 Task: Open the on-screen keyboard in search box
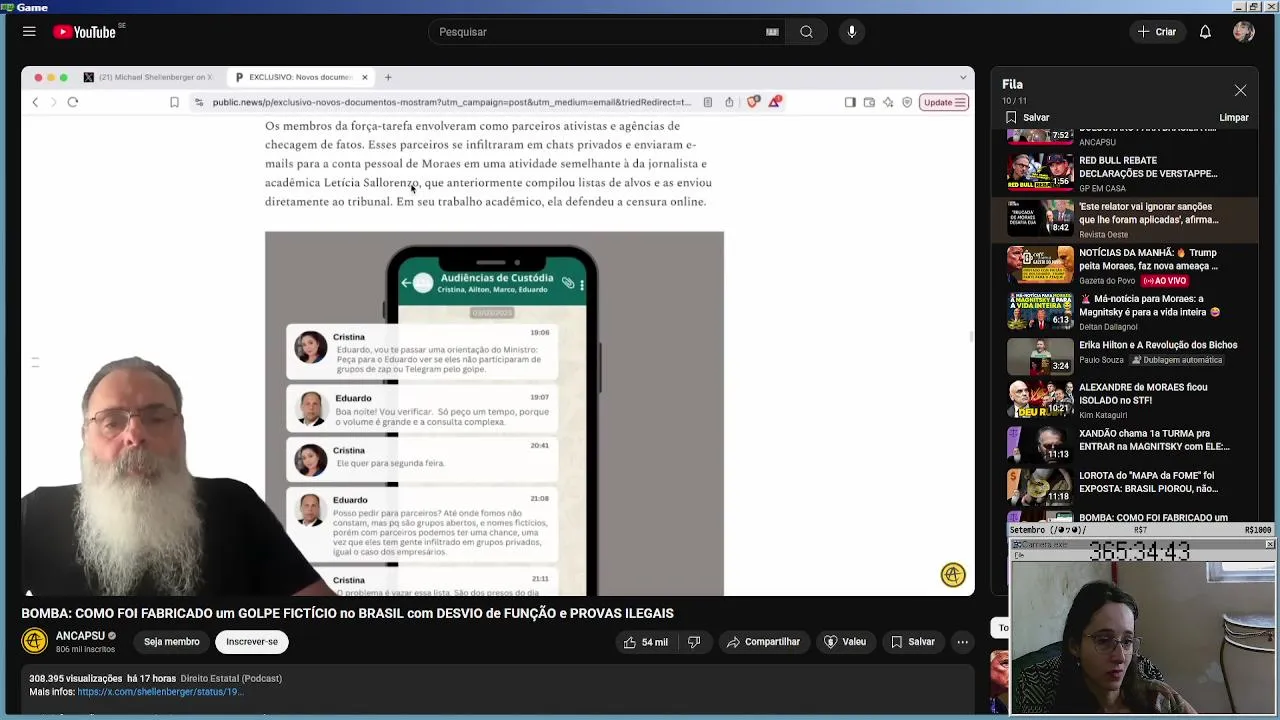tap(772, 32)
